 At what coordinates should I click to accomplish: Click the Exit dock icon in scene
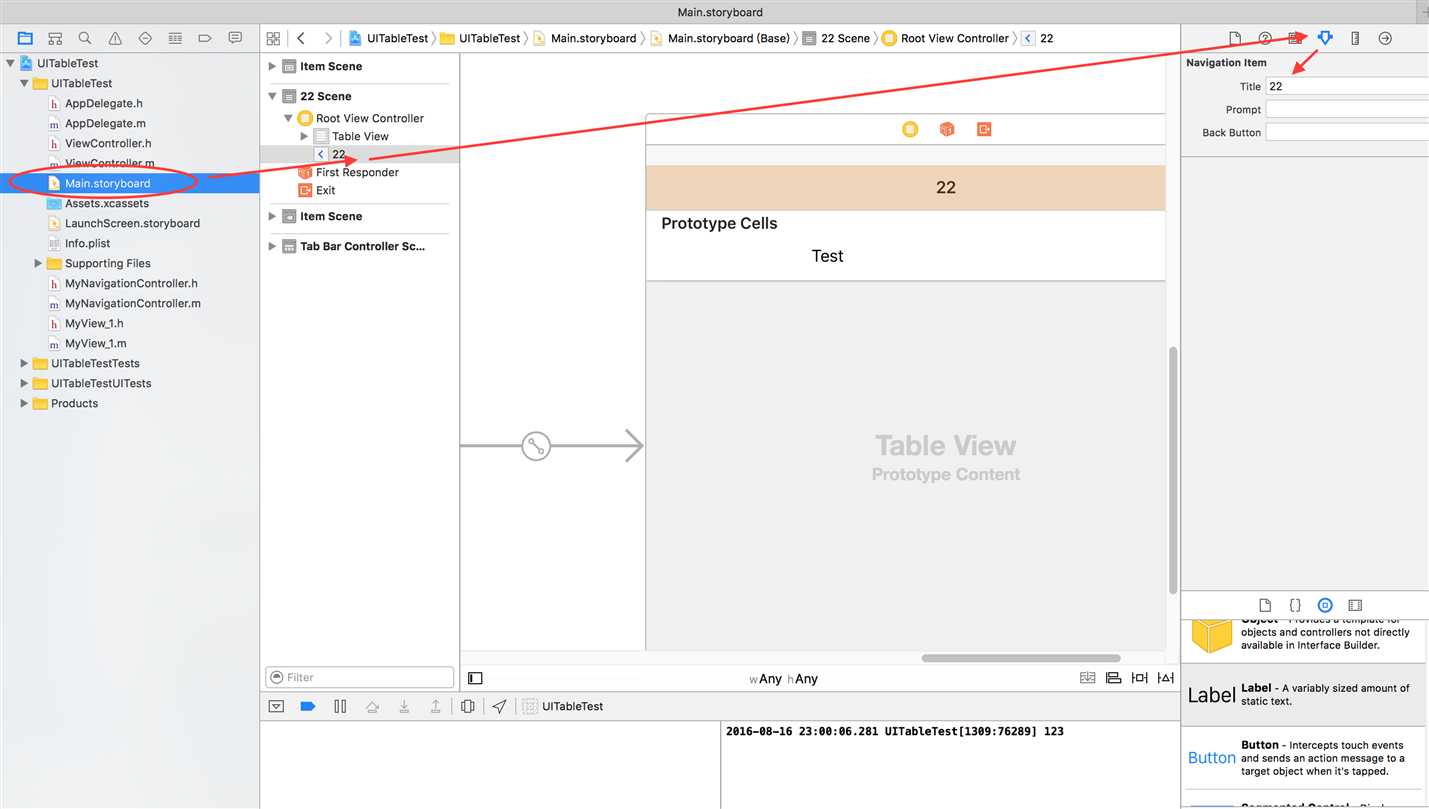point(984,129)
